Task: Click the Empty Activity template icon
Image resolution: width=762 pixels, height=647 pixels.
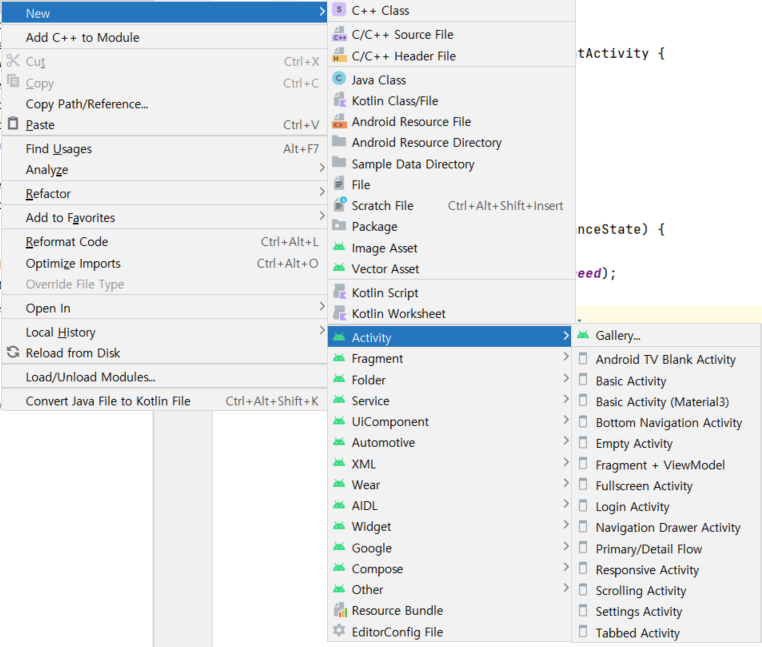Action: tap(583, 442)
